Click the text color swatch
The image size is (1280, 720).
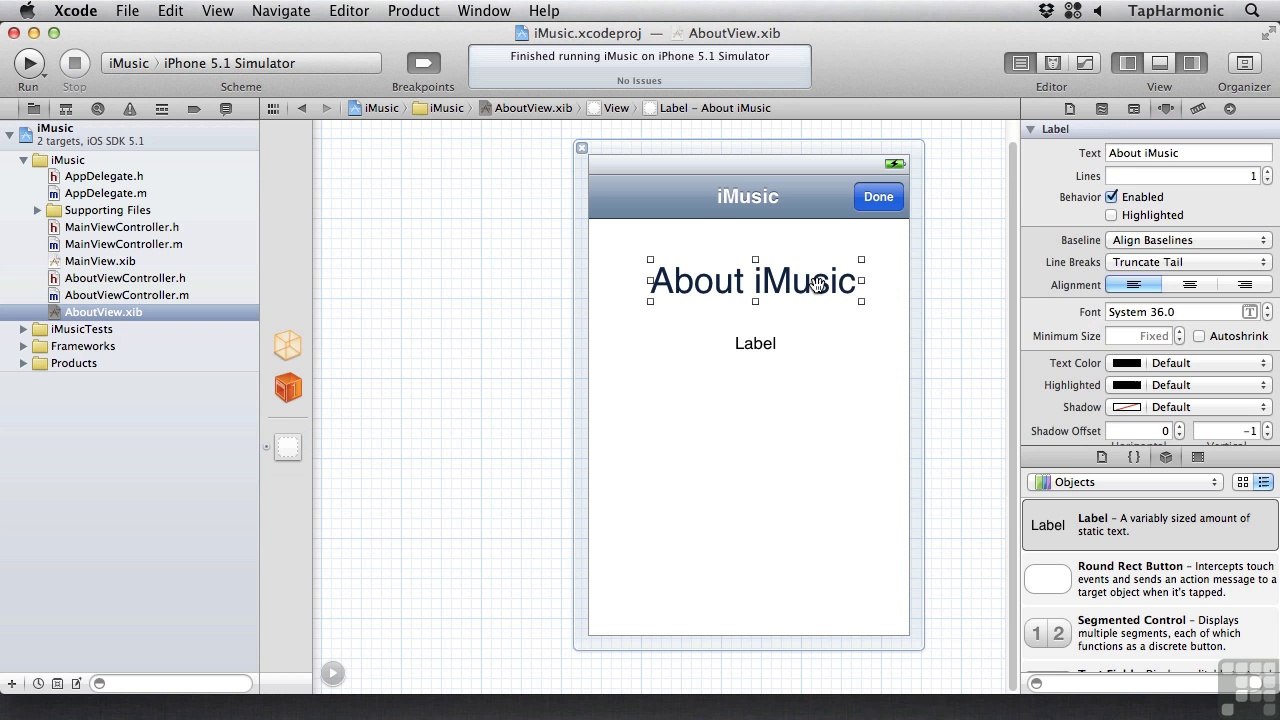click(1126, 363)
